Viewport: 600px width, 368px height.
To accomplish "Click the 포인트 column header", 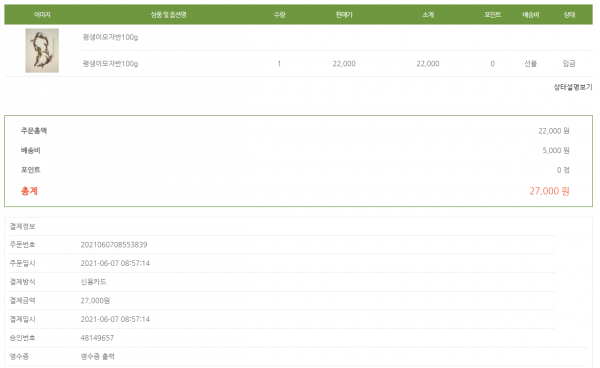I will point(492,15).
